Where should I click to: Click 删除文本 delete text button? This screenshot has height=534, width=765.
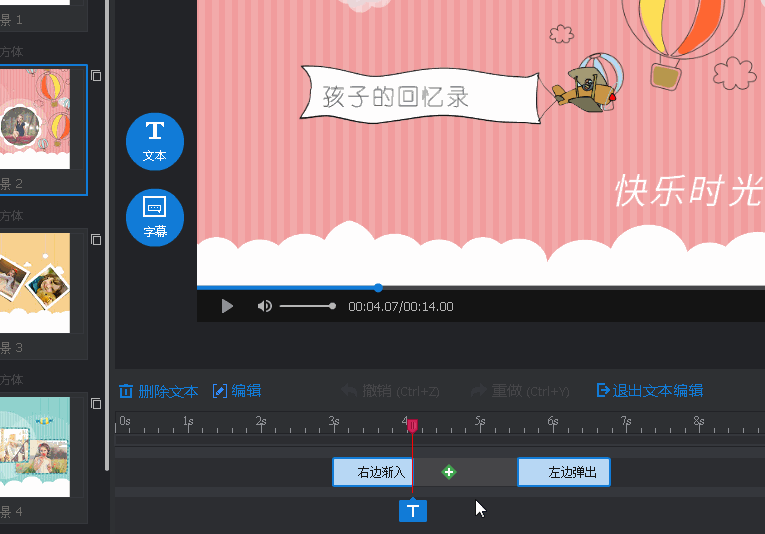pyautogui.click(x=159, y=391)
